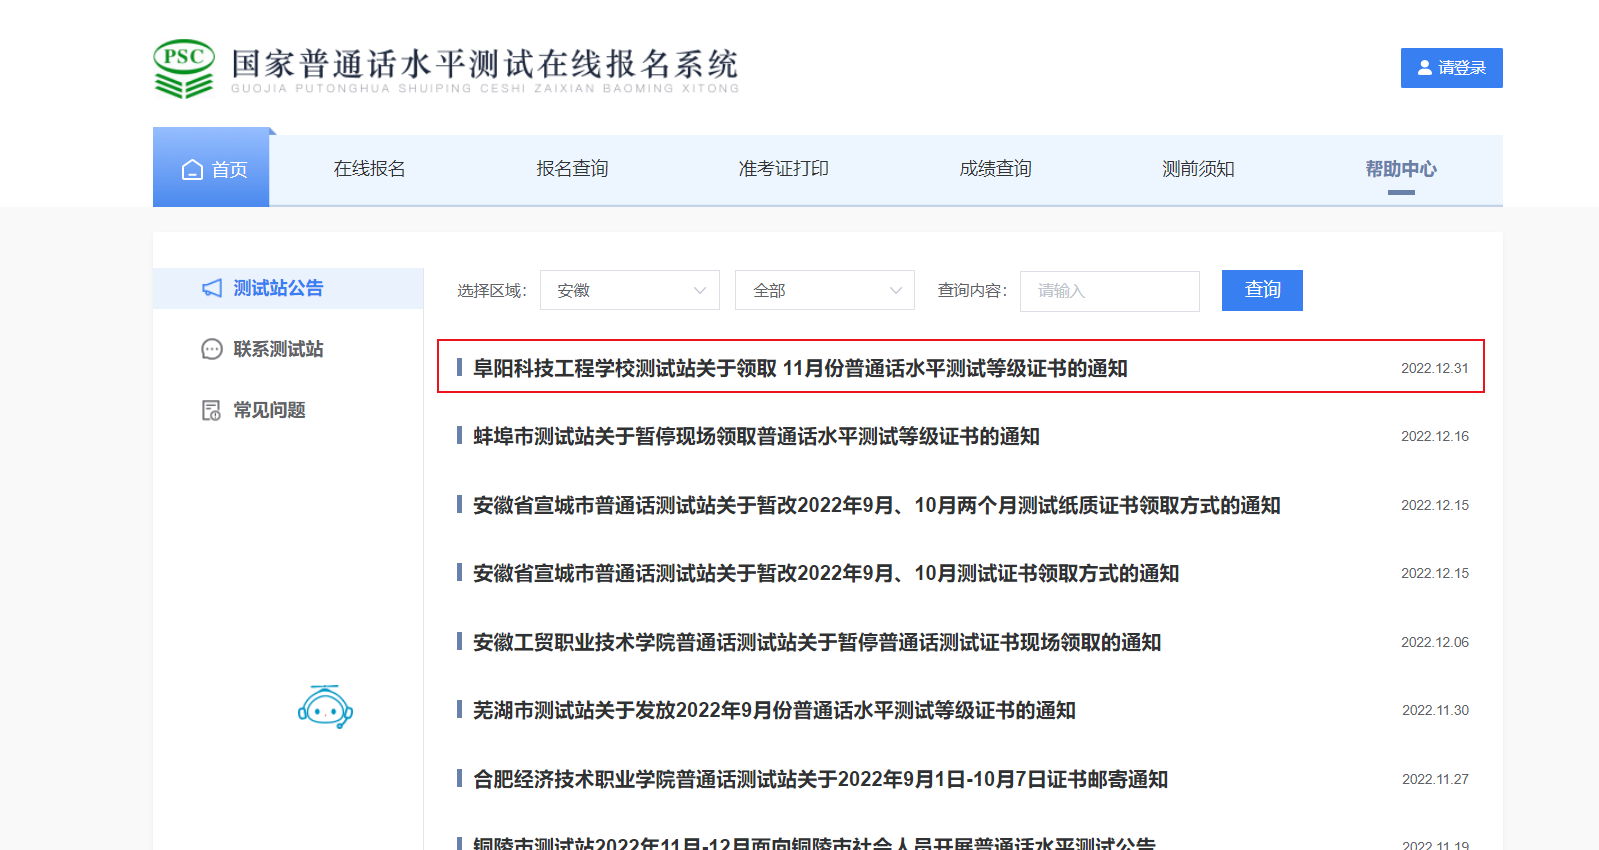Click the date 2022.12.16

(x=1435, y=436)
